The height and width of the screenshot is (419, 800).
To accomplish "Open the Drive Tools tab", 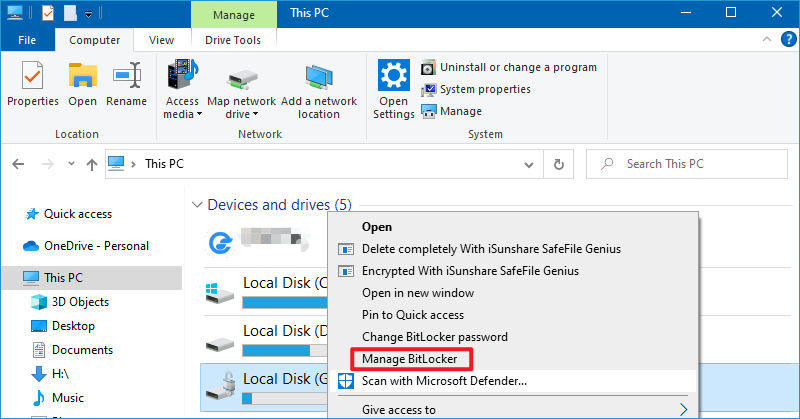I will coord(233,40).
